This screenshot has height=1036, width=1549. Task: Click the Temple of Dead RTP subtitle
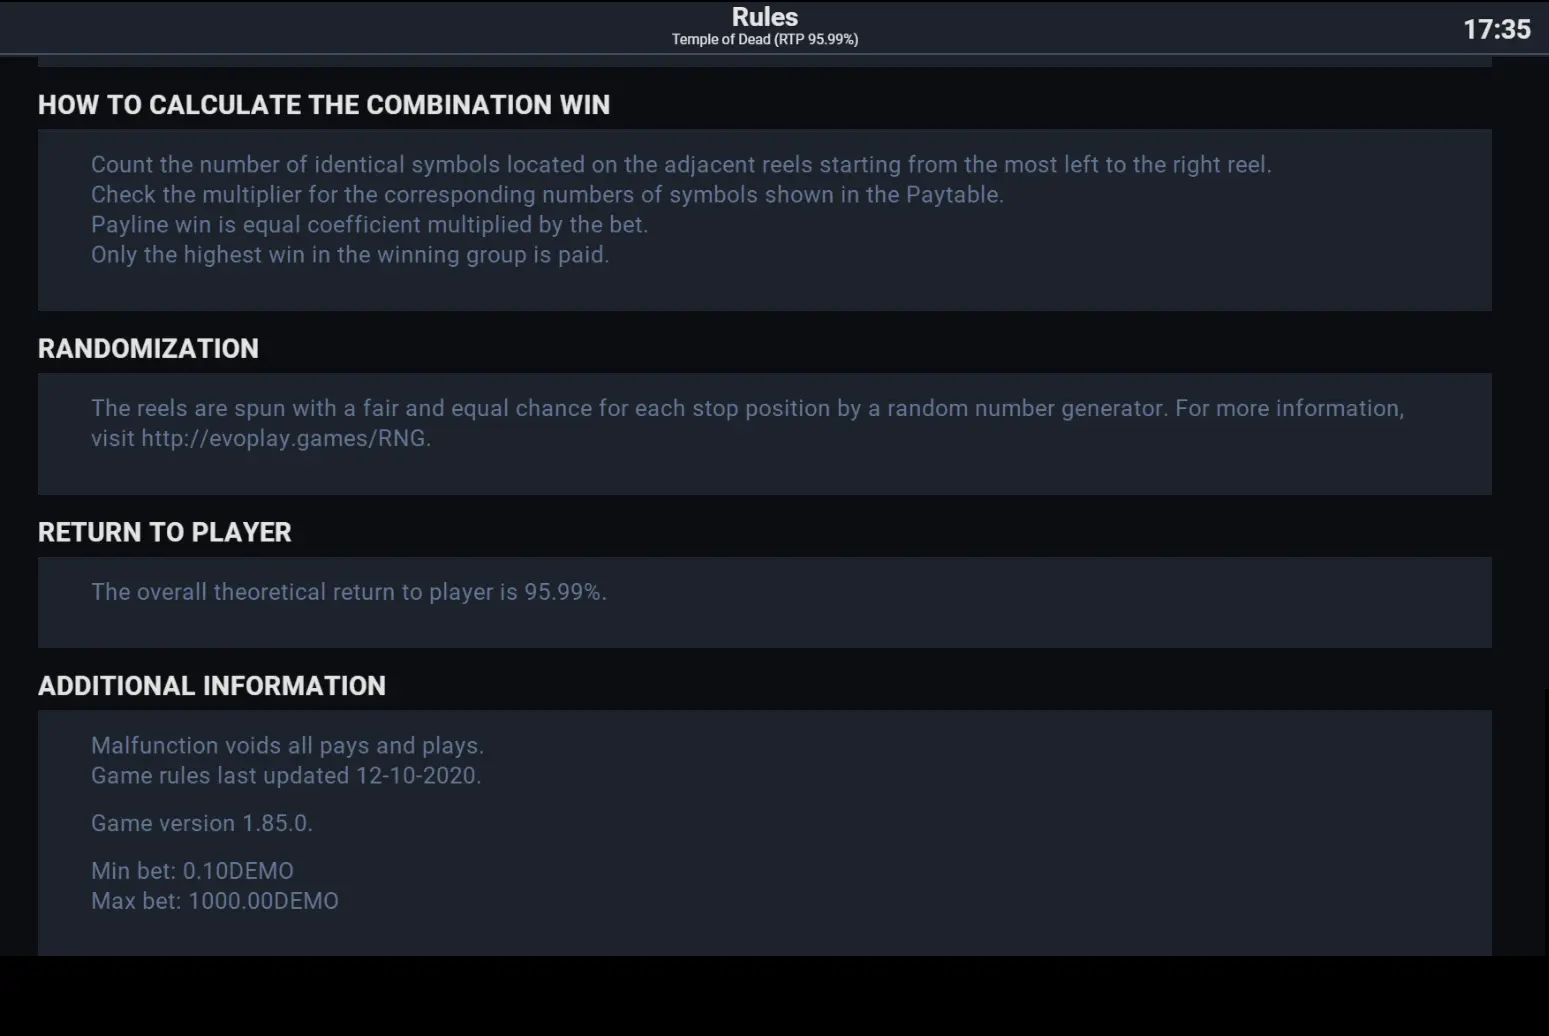[764, 40]
